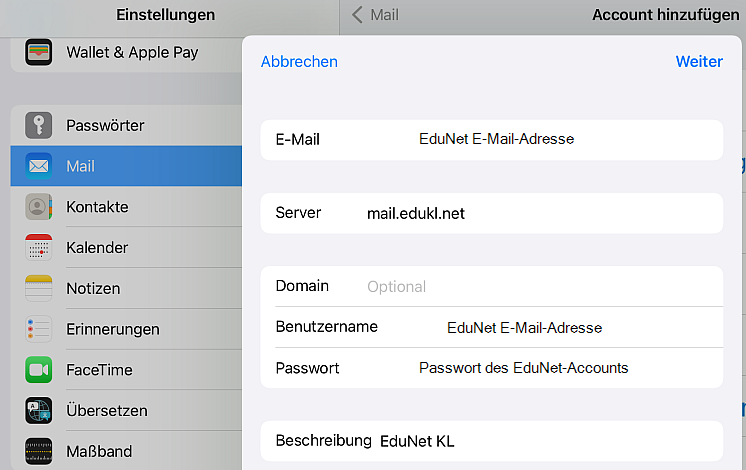Viewport: 746px width, 470px height.
Task: Open Maßband settings row
Action: [126, 451]
